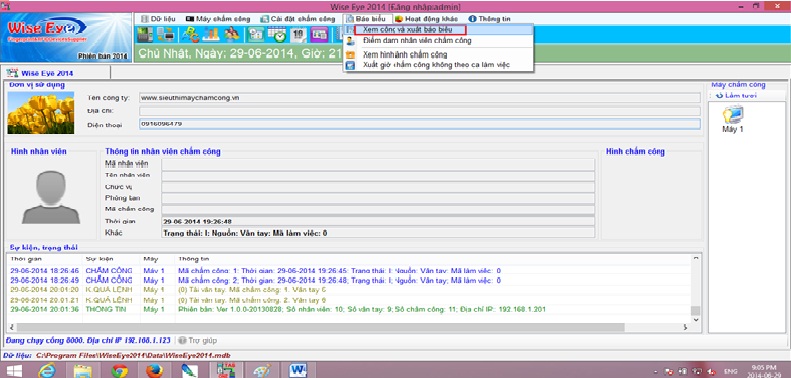The height and width of the screenshot is (378, 791).
Task: Click the computer data transfer toolbar icon
Action: click(165, 34)
